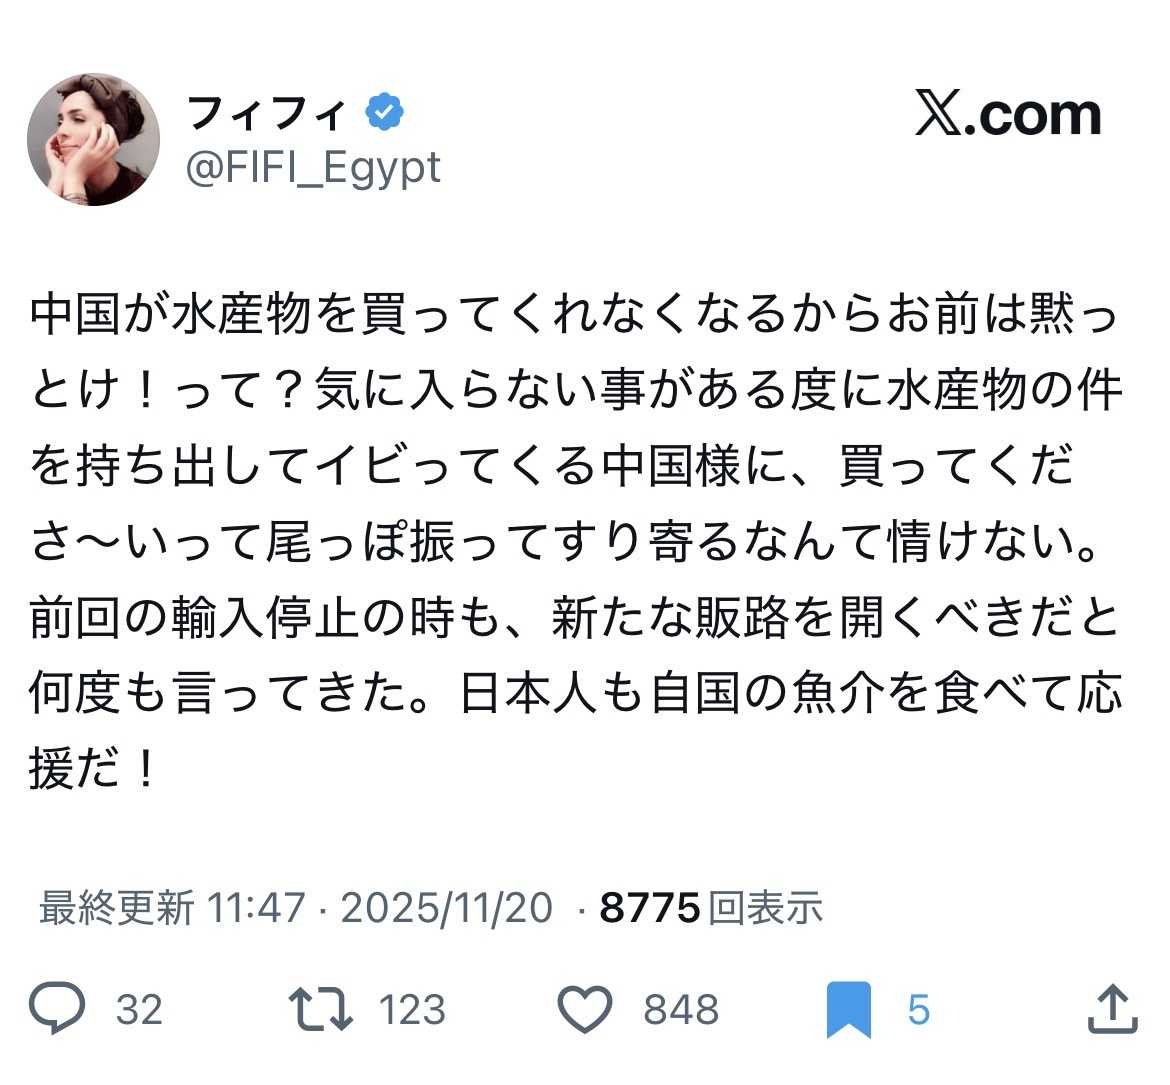Click the 2025/11/20 date
This screenshot has height=1085, width=1170.
[x=446, y=907]
